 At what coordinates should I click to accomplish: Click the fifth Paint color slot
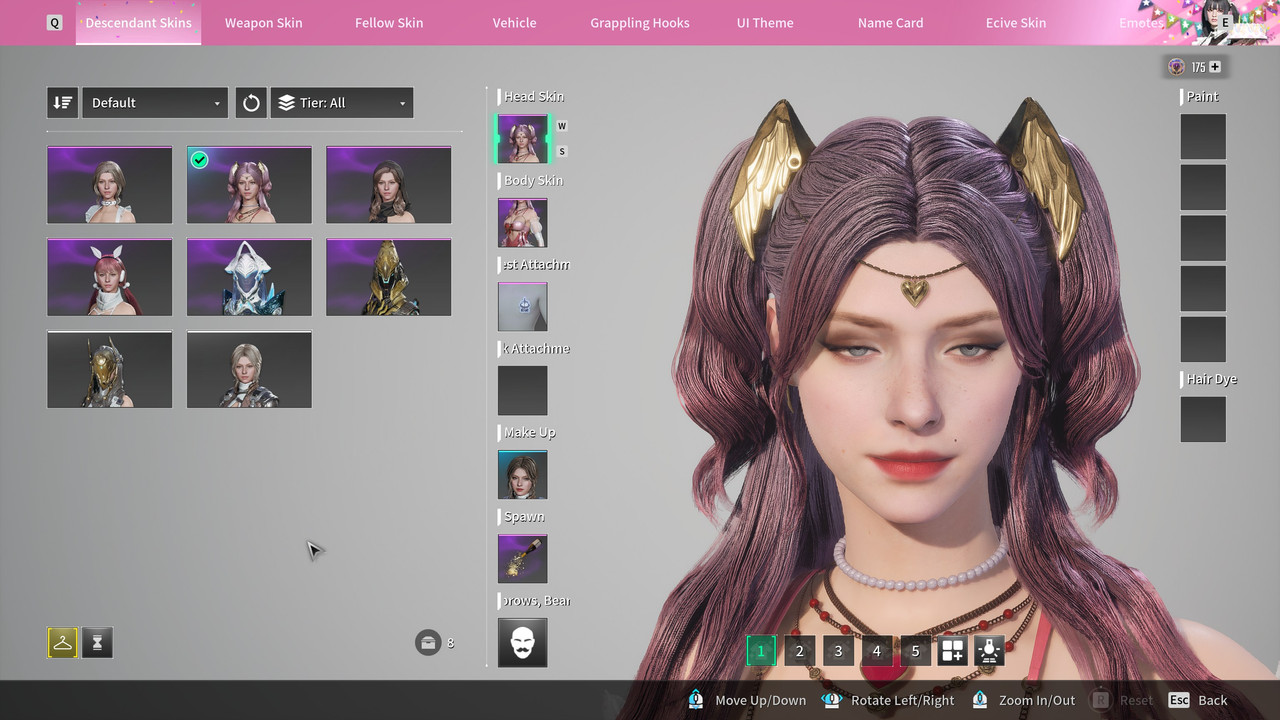[x=1203, y=339]
